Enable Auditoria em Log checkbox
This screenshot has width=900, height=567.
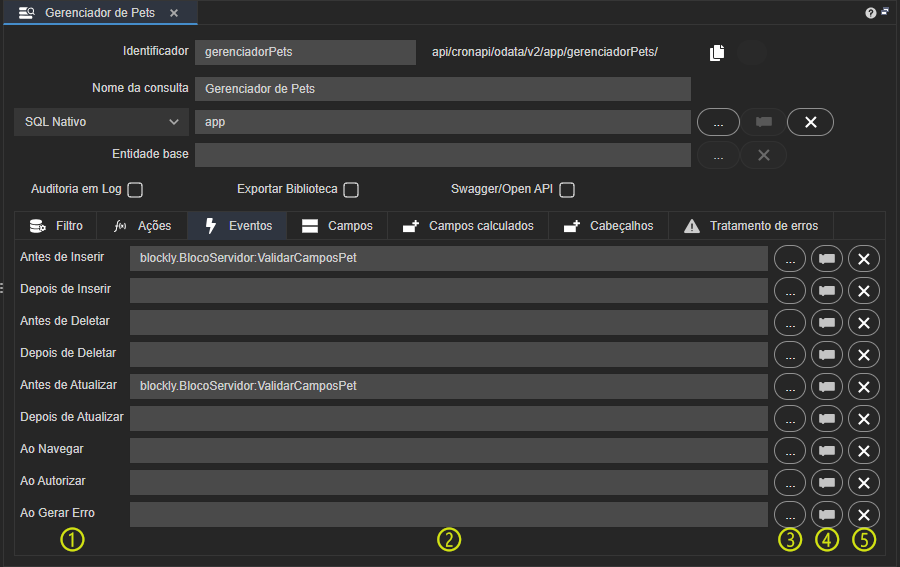pos(135,190)
